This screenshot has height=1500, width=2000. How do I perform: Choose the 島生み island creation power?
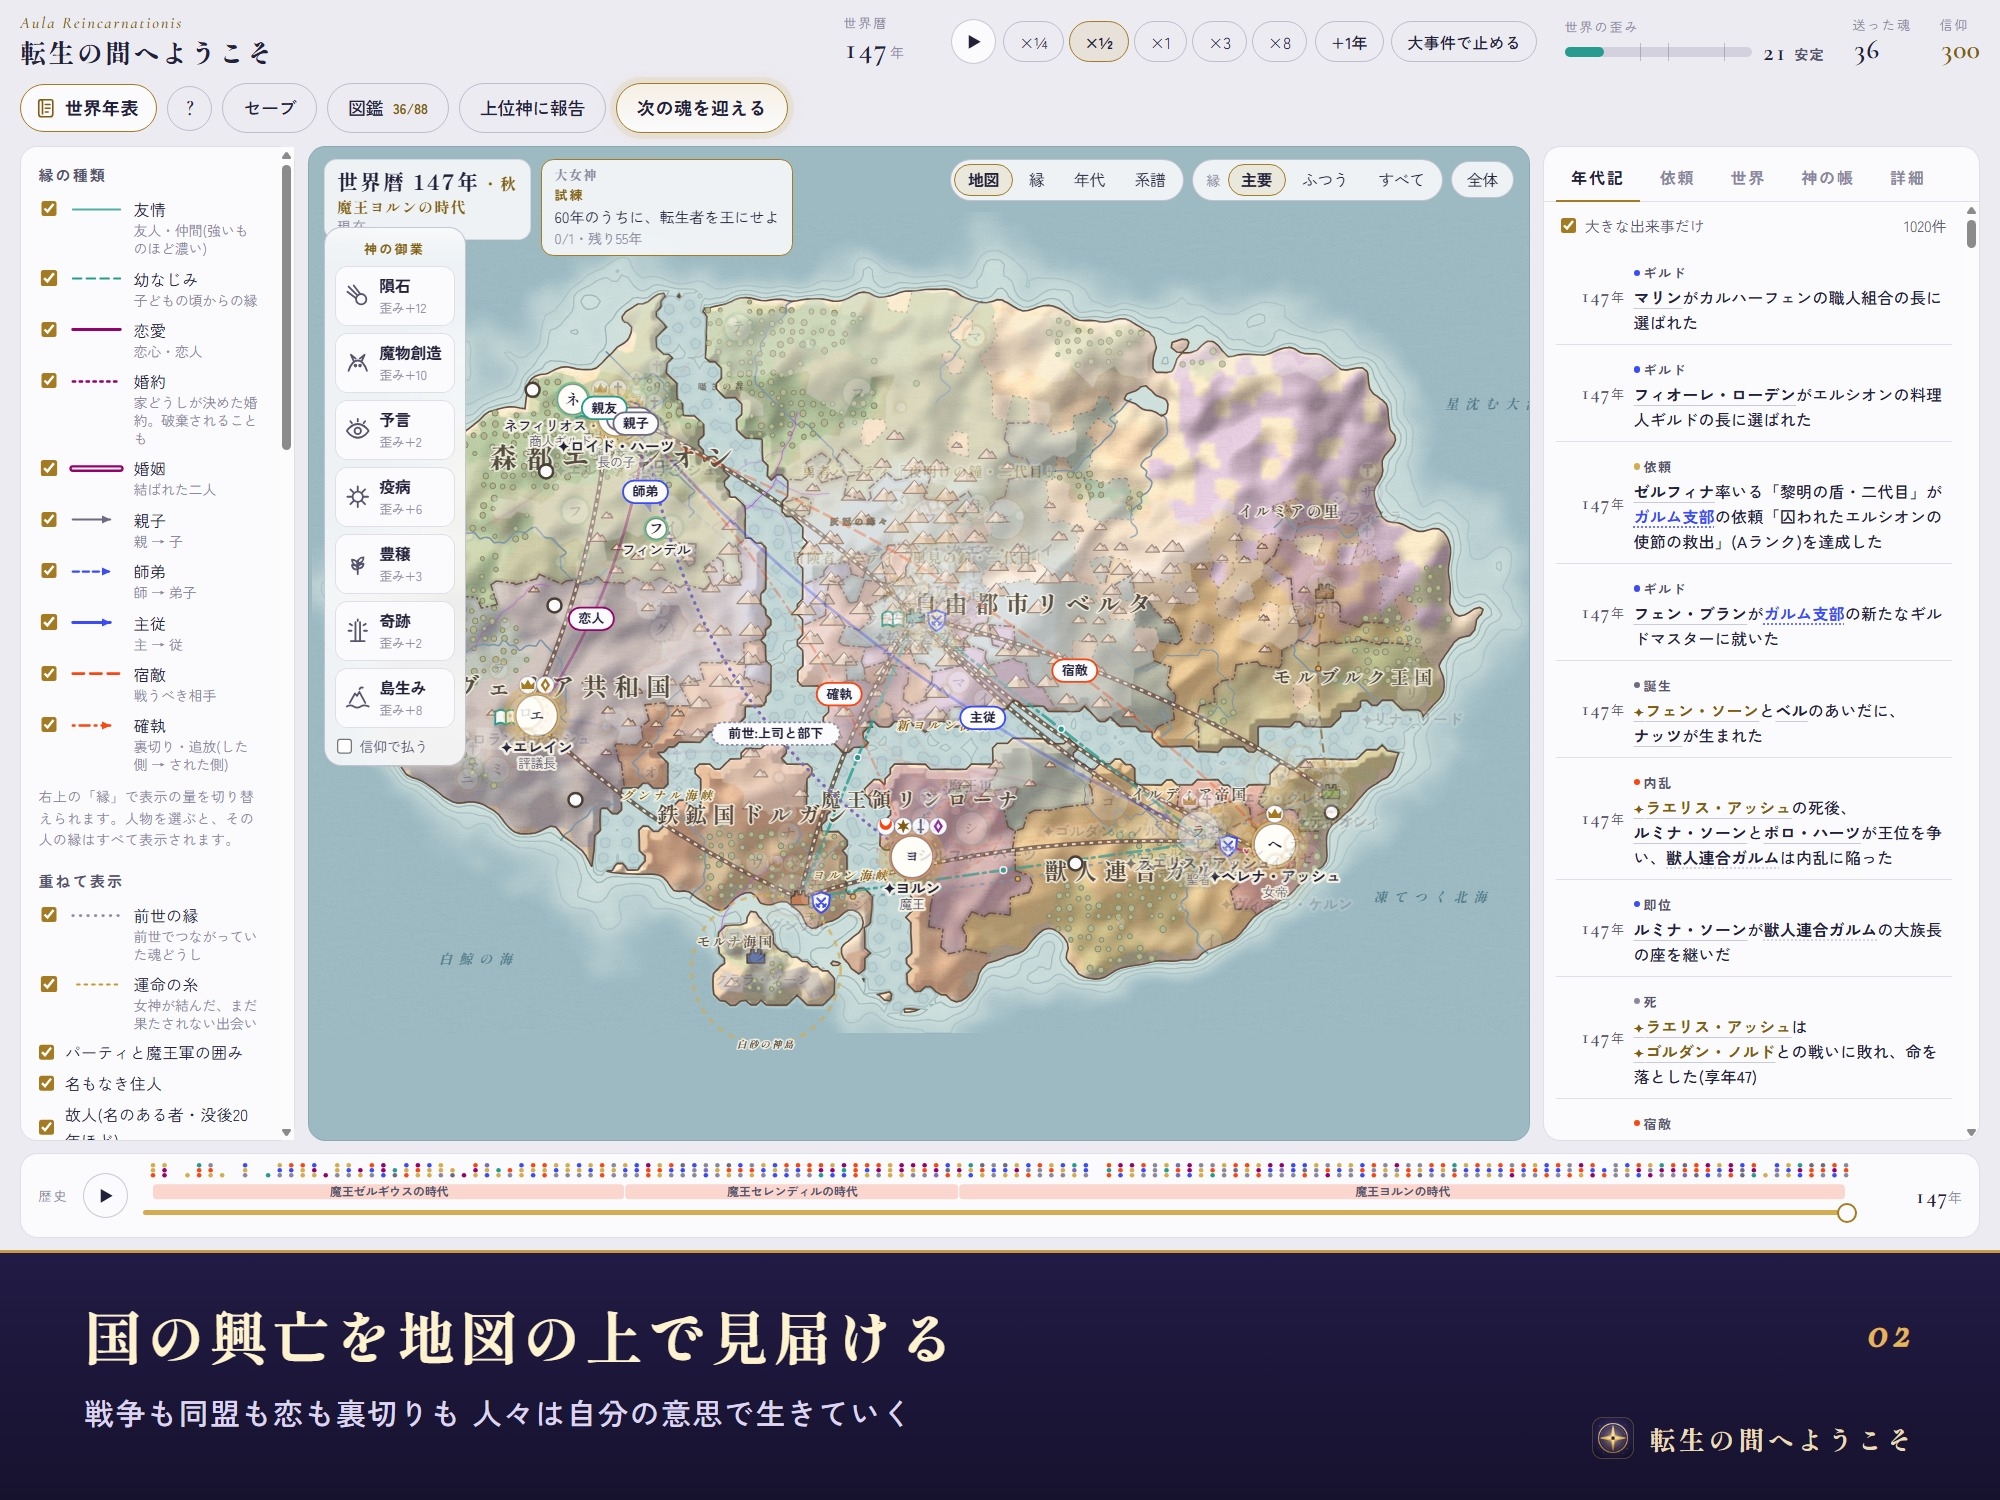pyautogui.click(x=394, y=698)
